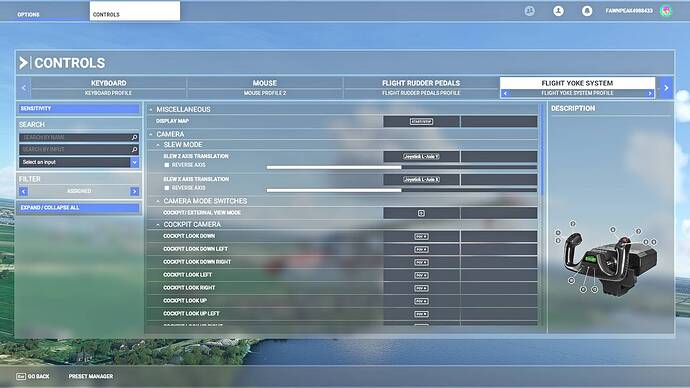Image resolution: width=690 pixels, height=388 pixels.
Task: Click the Display Map primary binding
Action: point(421,122)
